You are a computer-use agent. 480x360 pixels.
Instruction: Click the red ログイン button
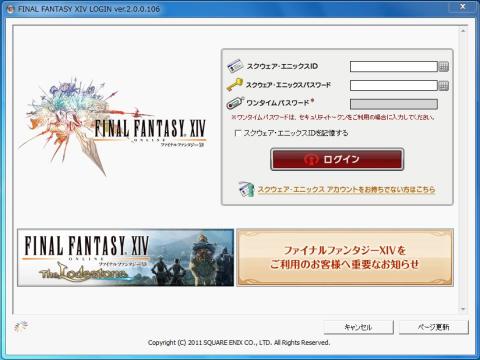click(337, 159)
